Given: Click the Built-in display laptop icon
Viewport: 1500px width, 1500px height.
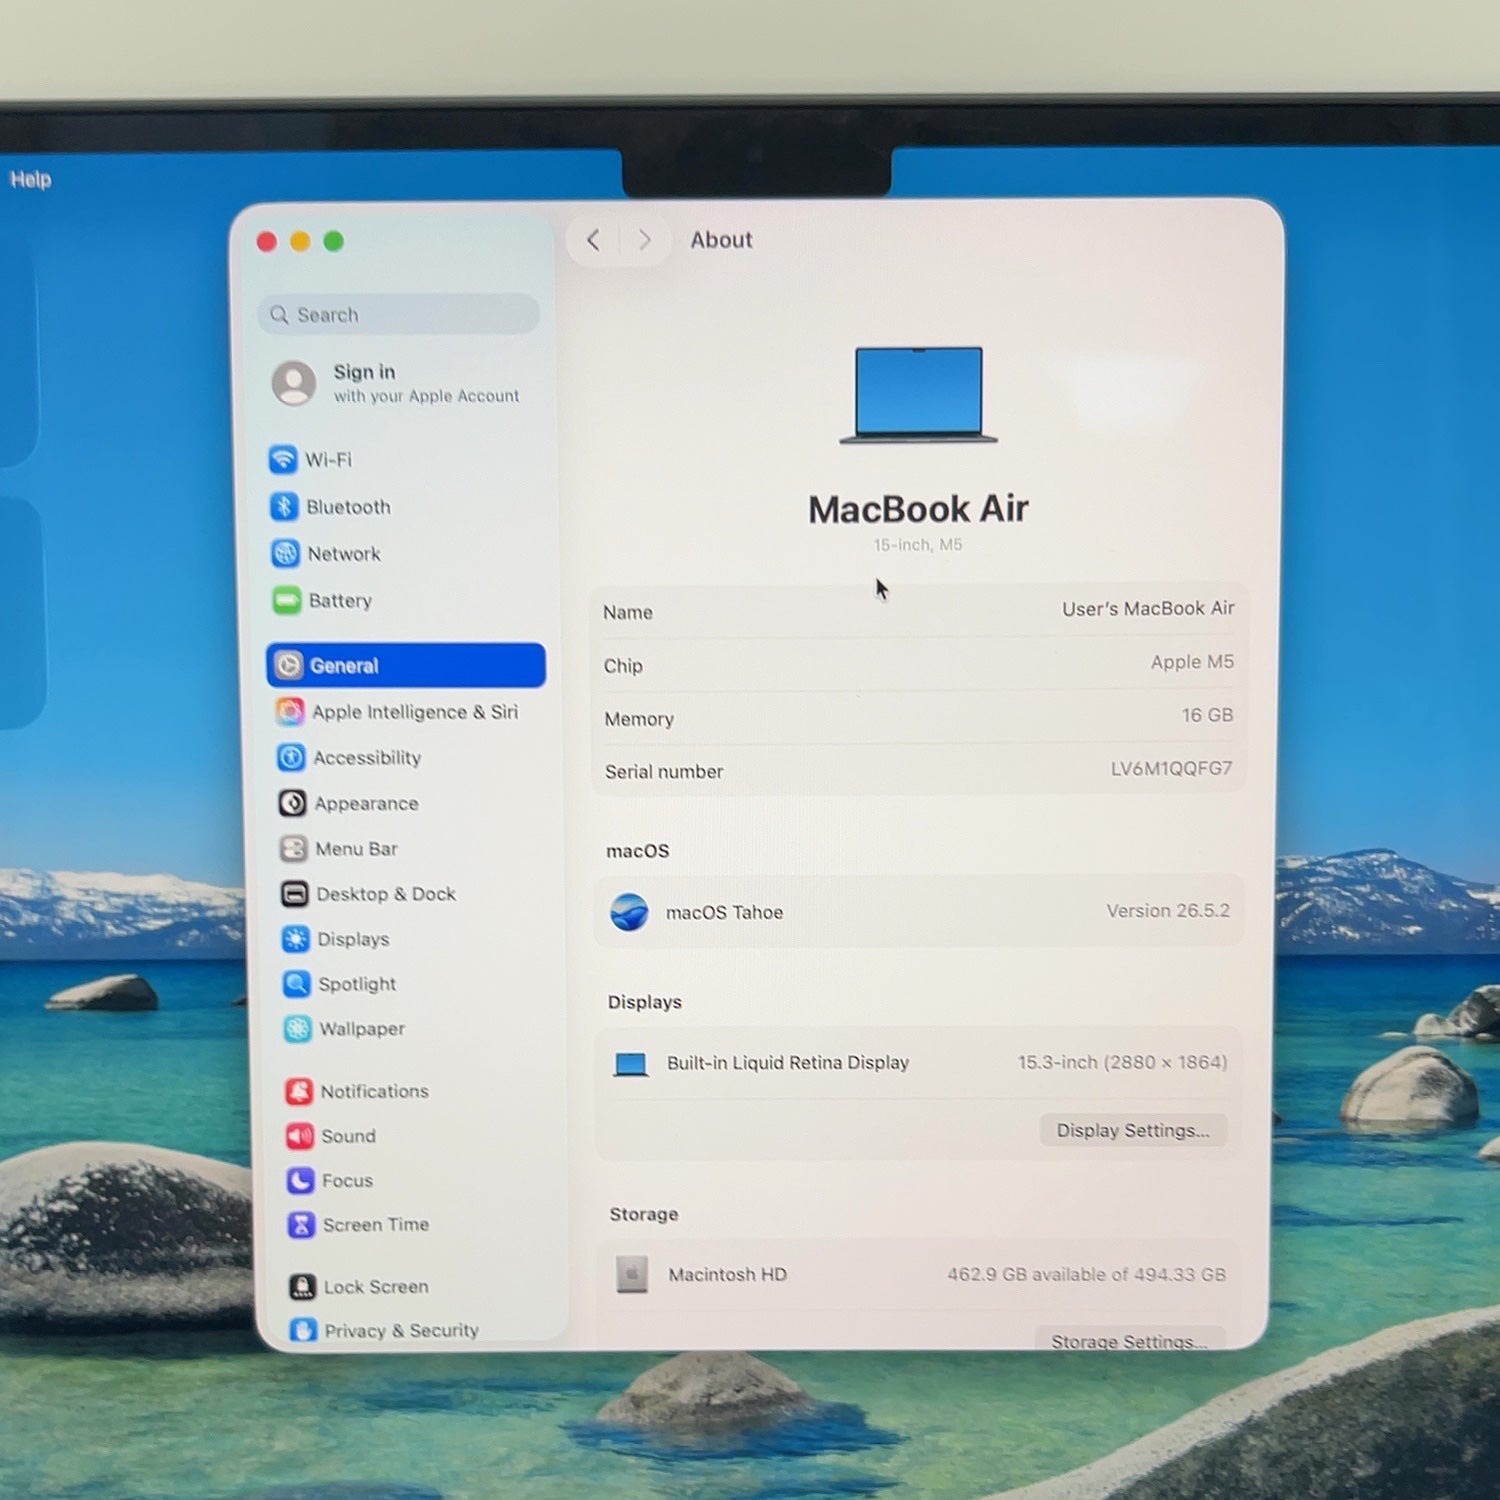Looking at the screenshot, I should pyautogui.click(x=631, y=1064).
